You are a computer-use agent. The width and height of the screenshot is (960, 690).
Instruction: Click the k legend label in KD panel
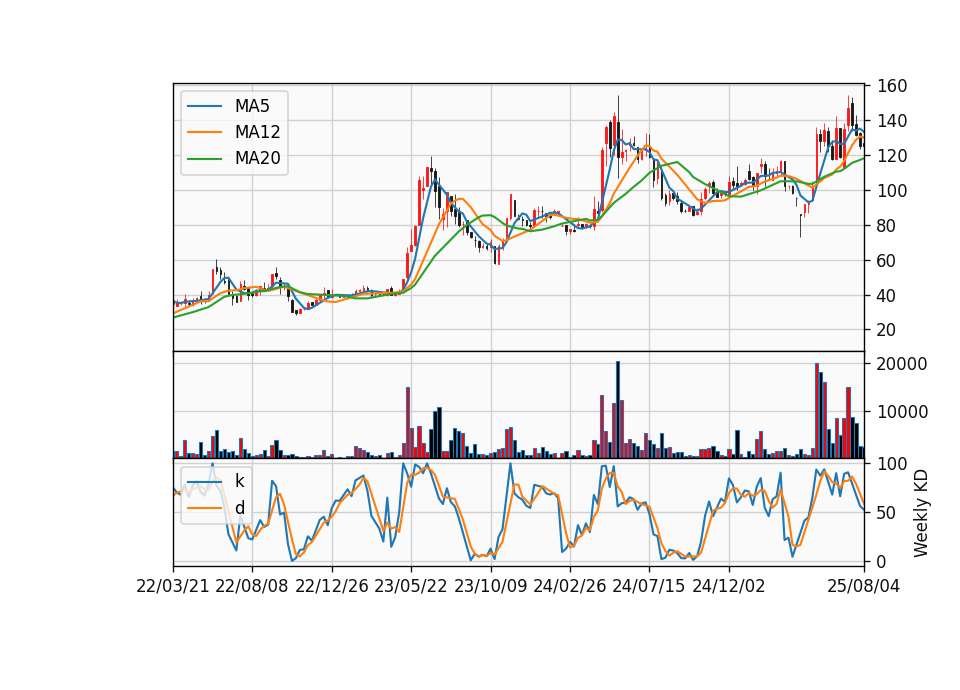point(239,481)
